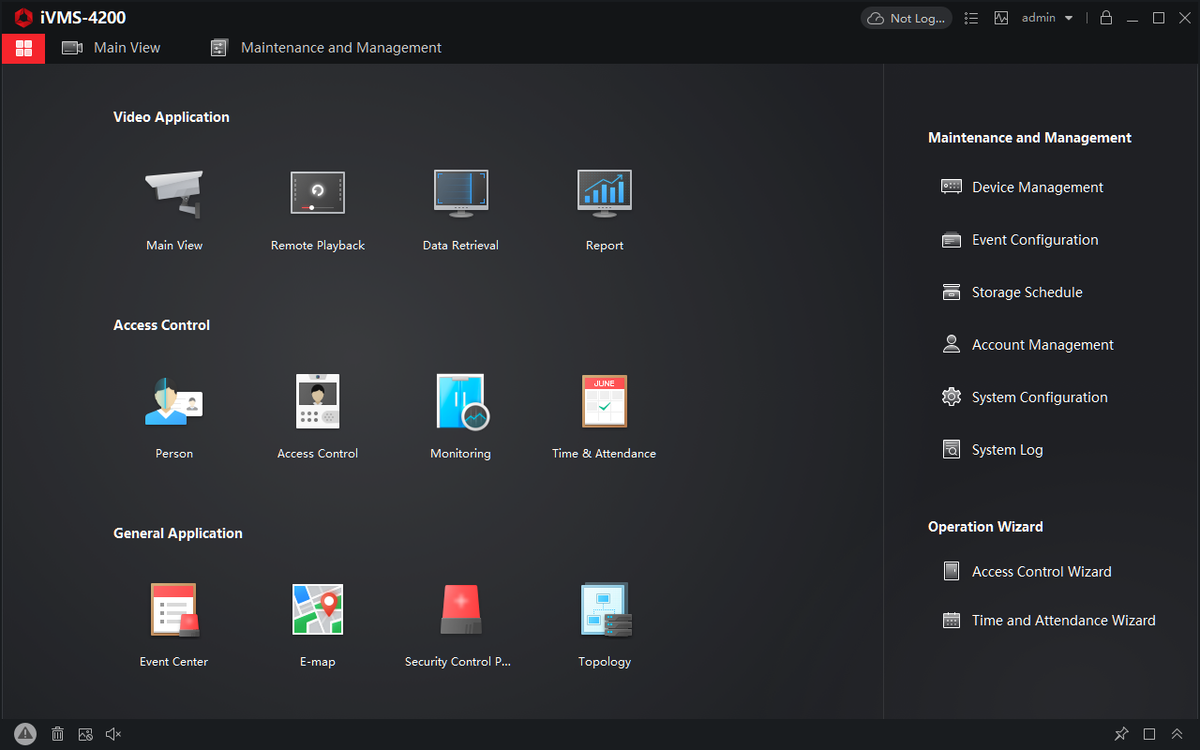Click the Security Control P... label
This screenshot has width=1200, height=750.
458,661
